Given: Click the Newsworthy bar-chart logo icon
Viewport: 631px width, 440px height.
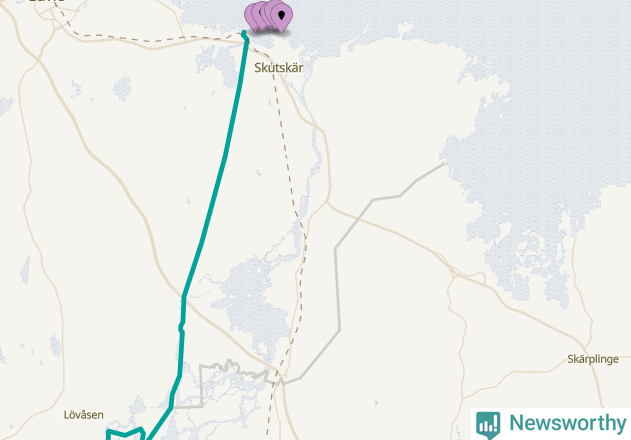Looking at the screenshot, I should (488, 425).
